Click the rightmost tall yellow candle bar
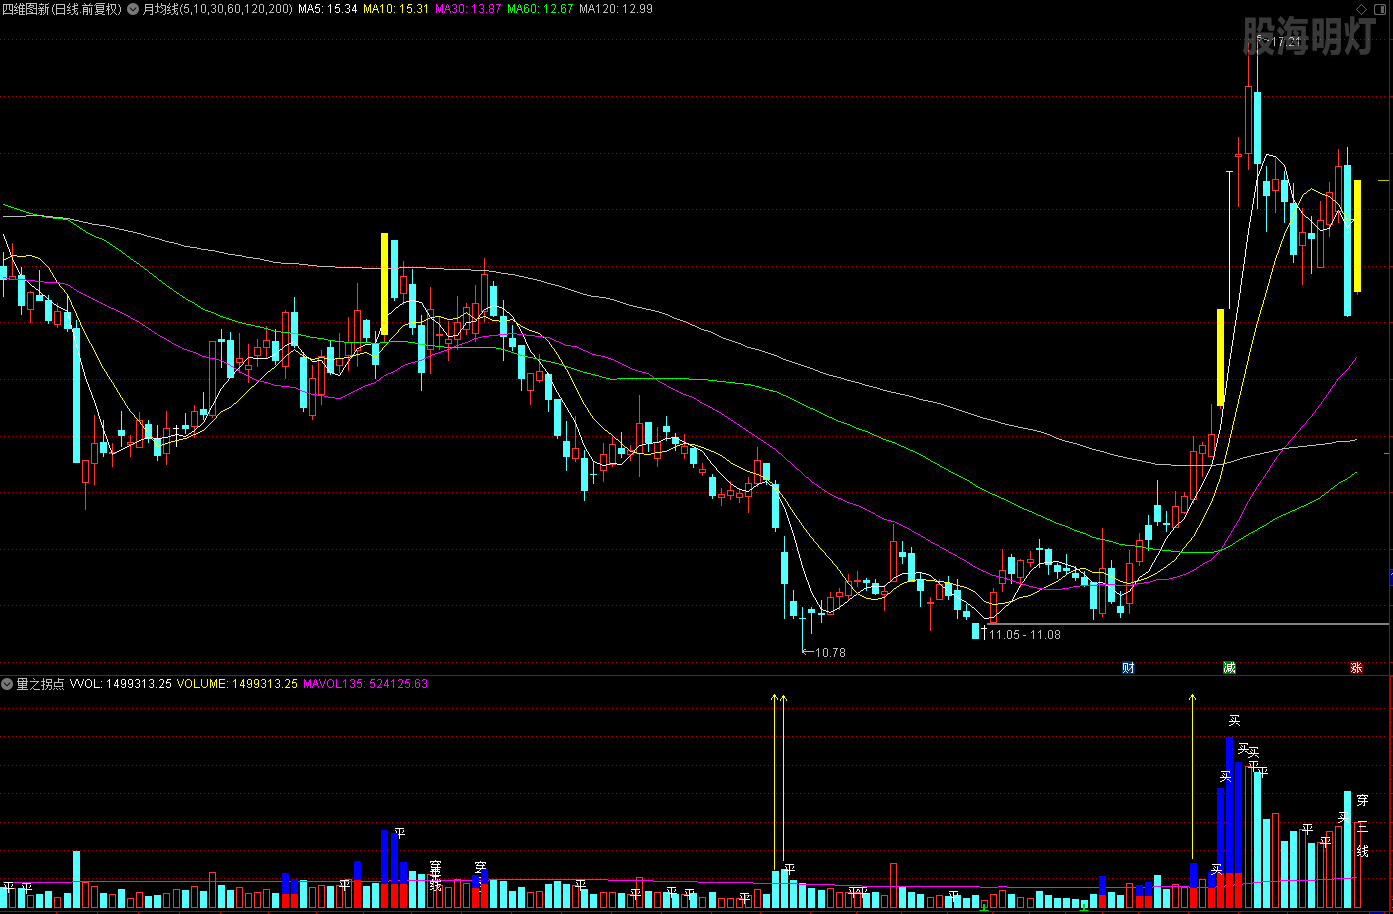The width and height of the screenshot is (1393, 914). 1357,236
